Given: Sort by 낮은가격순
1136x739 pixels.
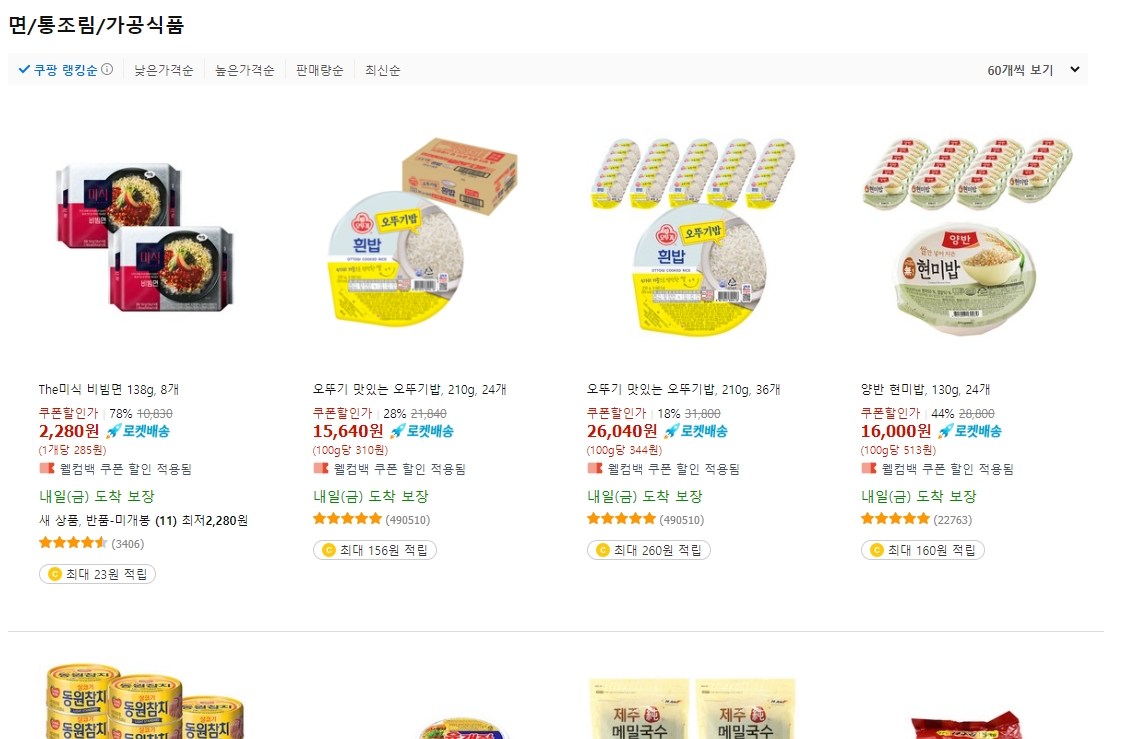Looking at the screenshot, I should (164, 70).
